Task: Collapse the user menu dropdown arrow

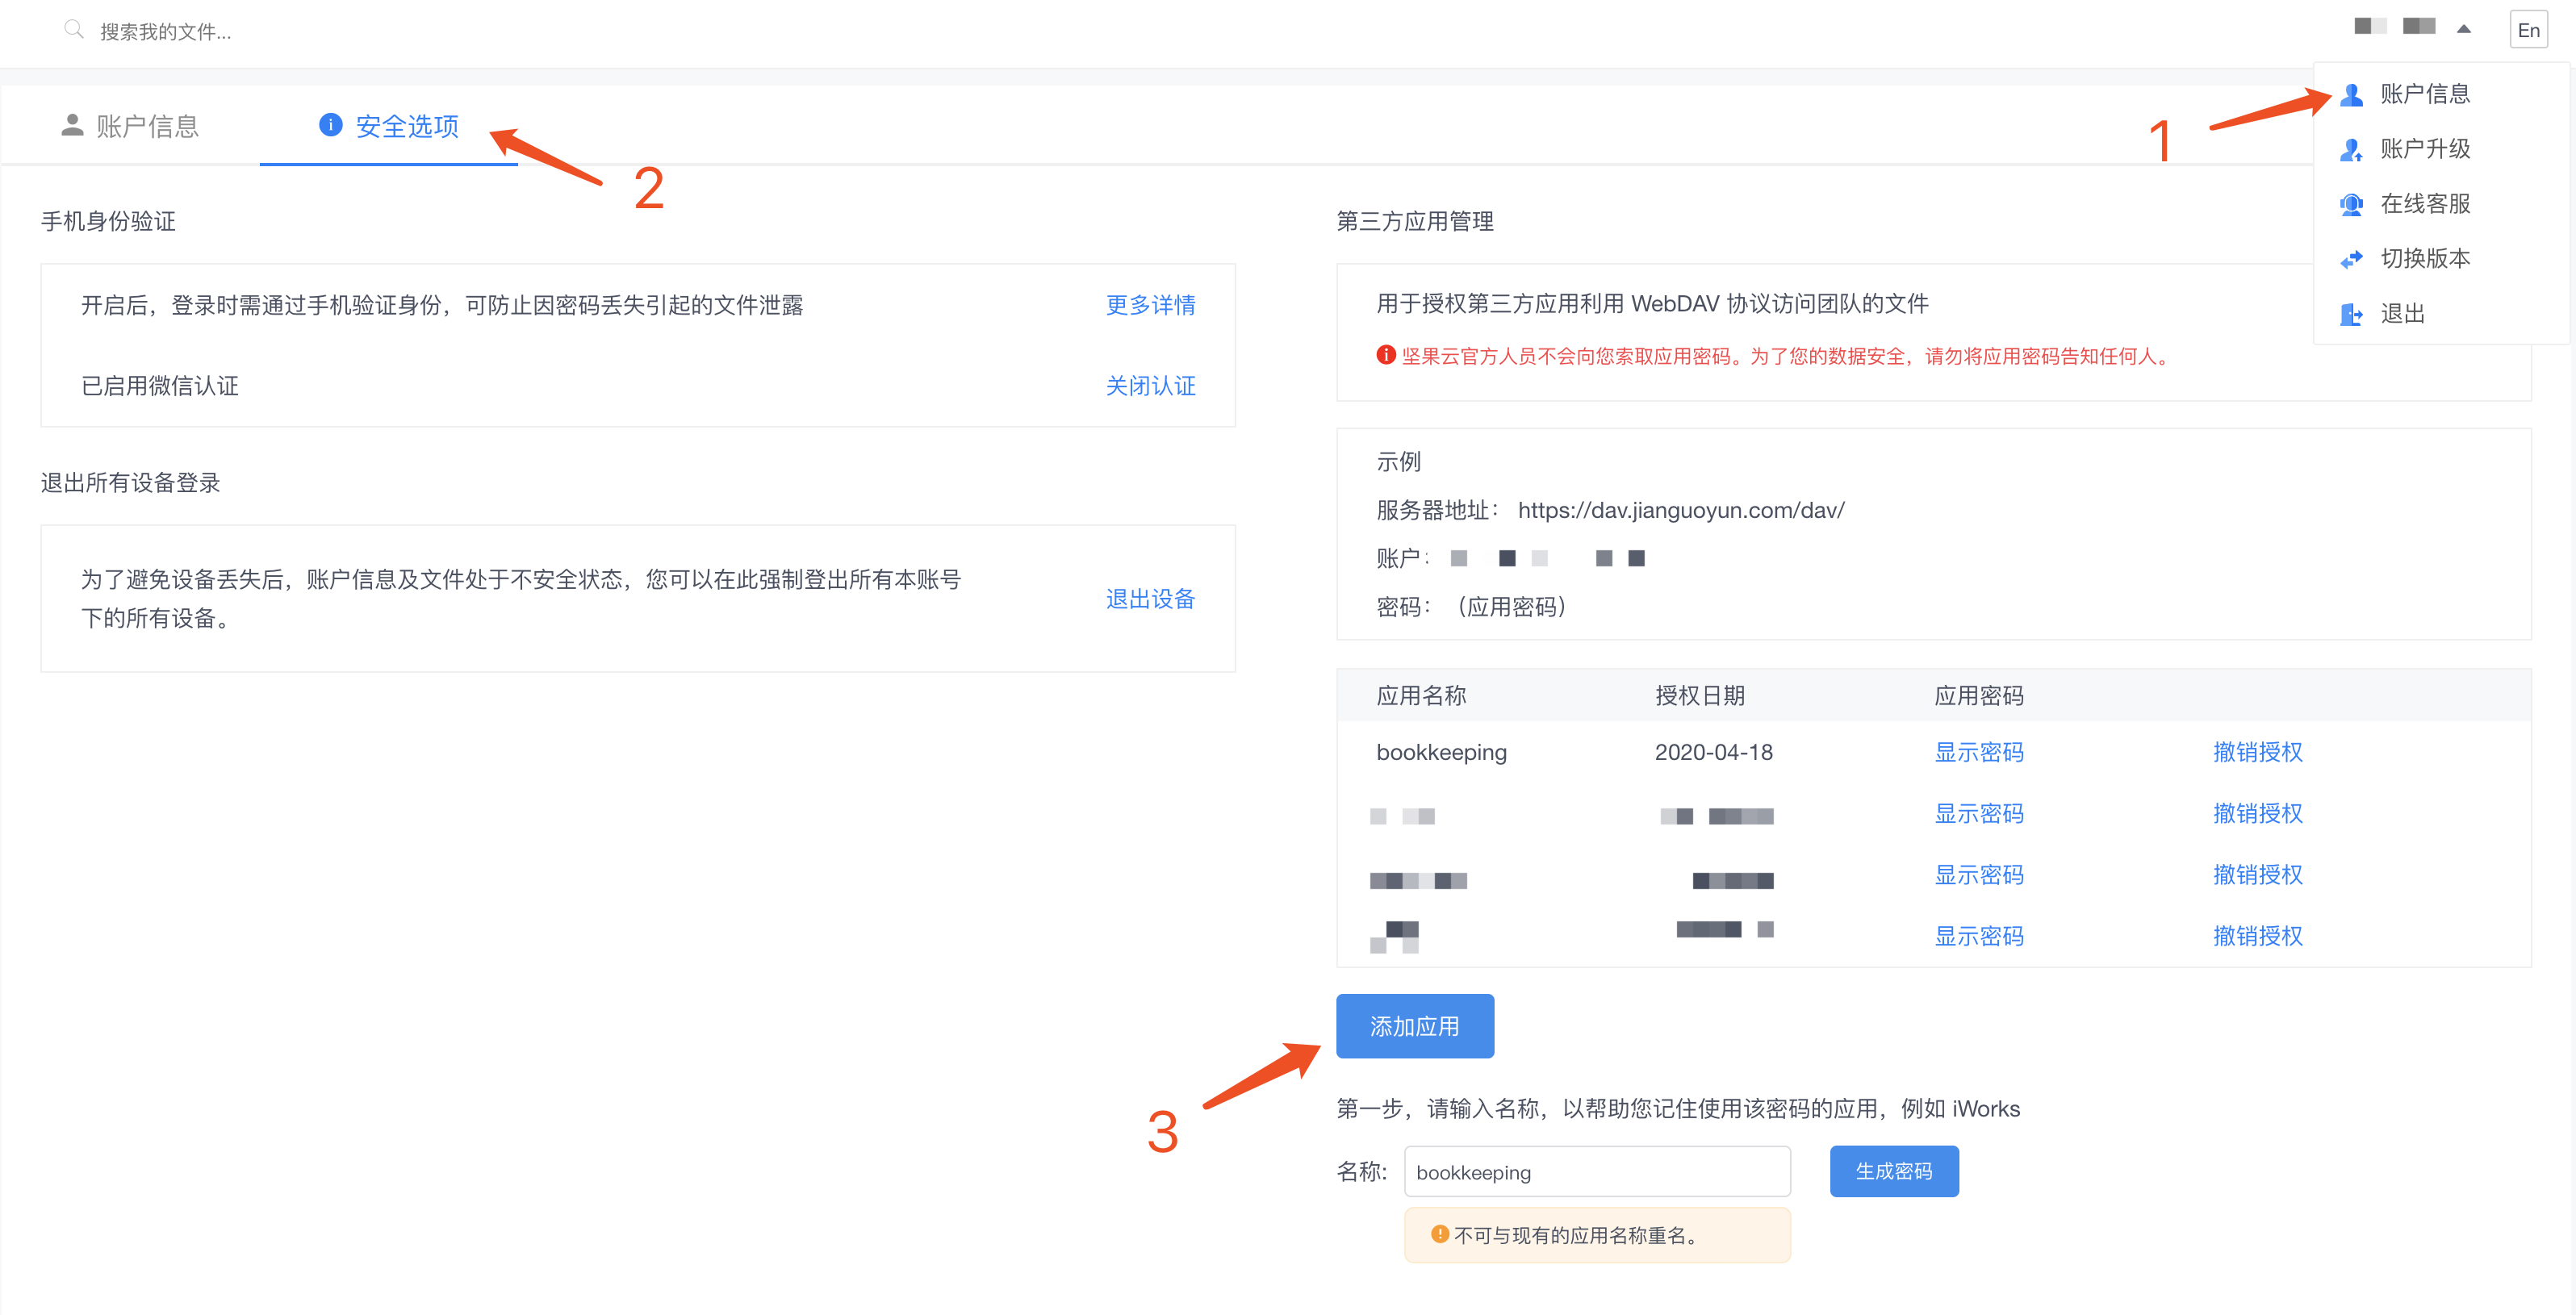Action: click(x=2463, y=29)
